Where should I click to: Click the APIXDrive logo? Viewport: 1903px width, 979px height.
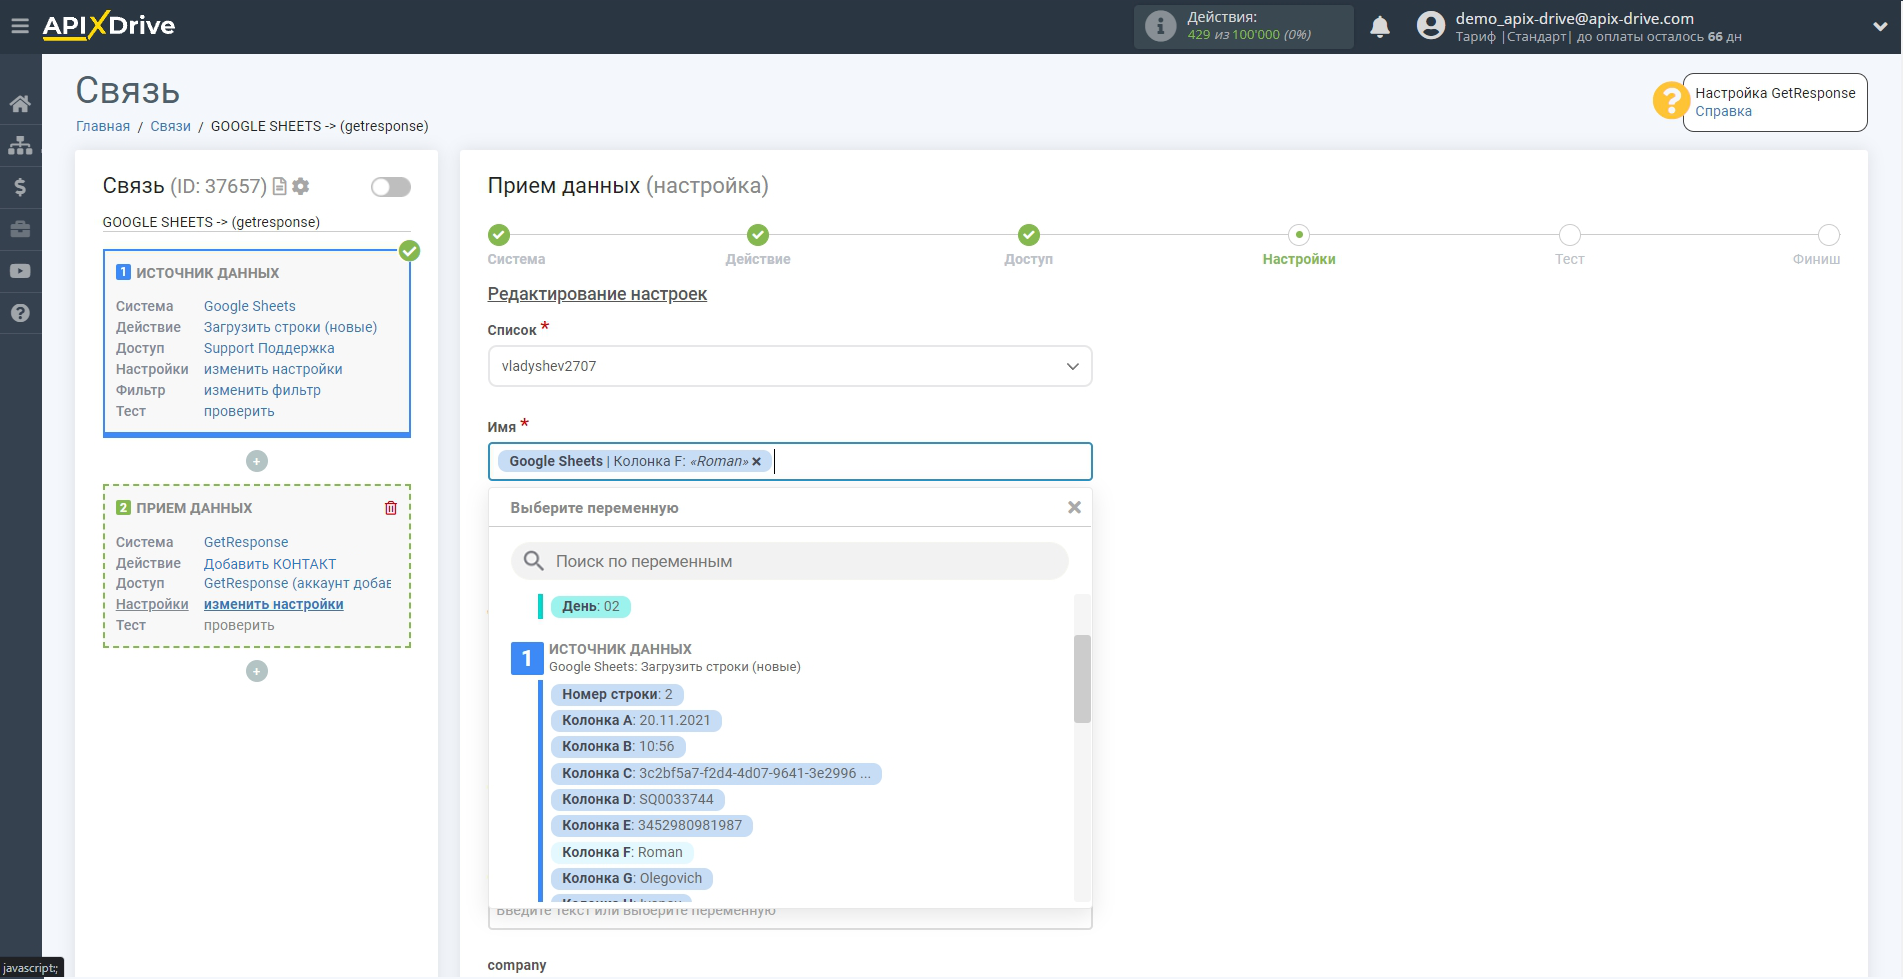(109, 26)
